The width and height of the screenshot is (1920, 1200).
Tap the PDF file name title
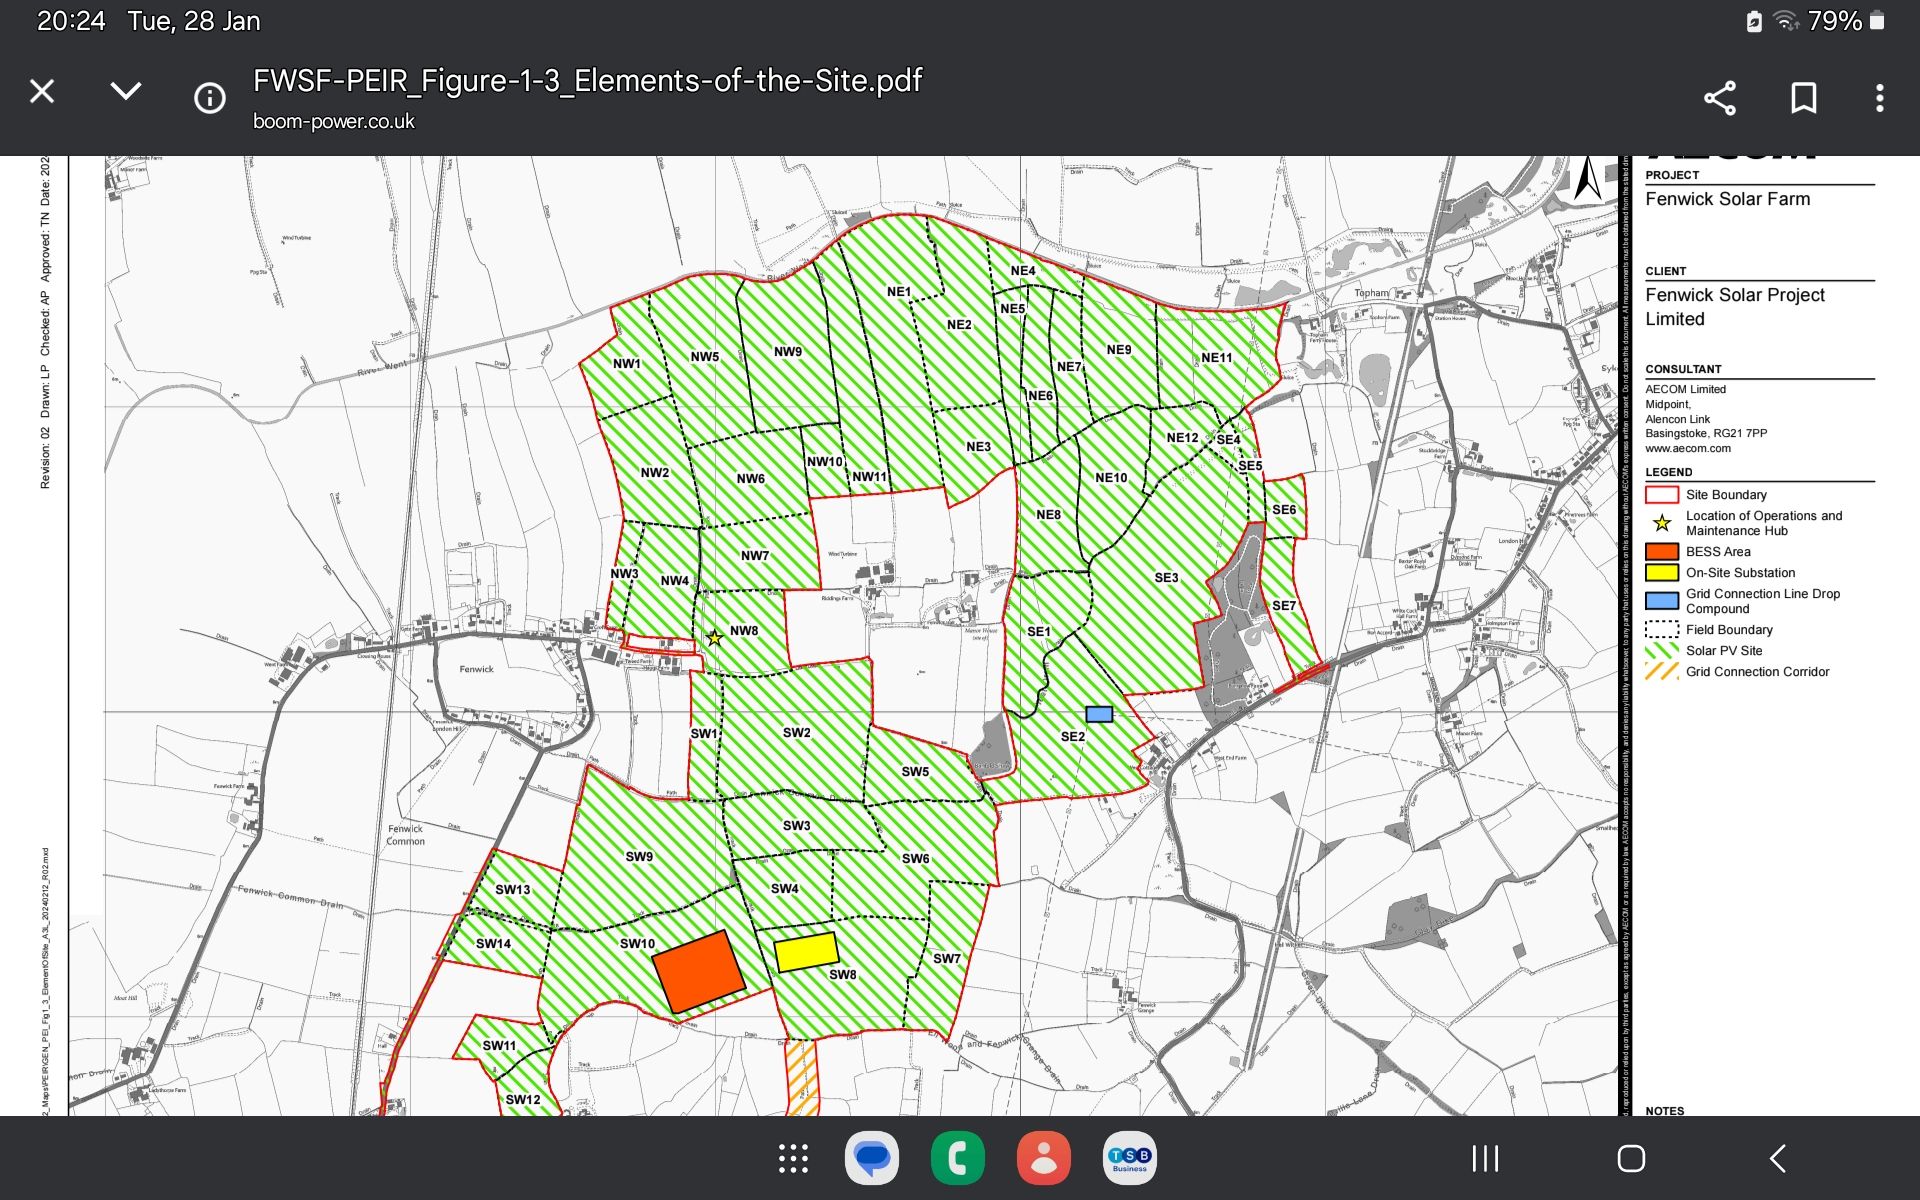click(x=587, y=80)
